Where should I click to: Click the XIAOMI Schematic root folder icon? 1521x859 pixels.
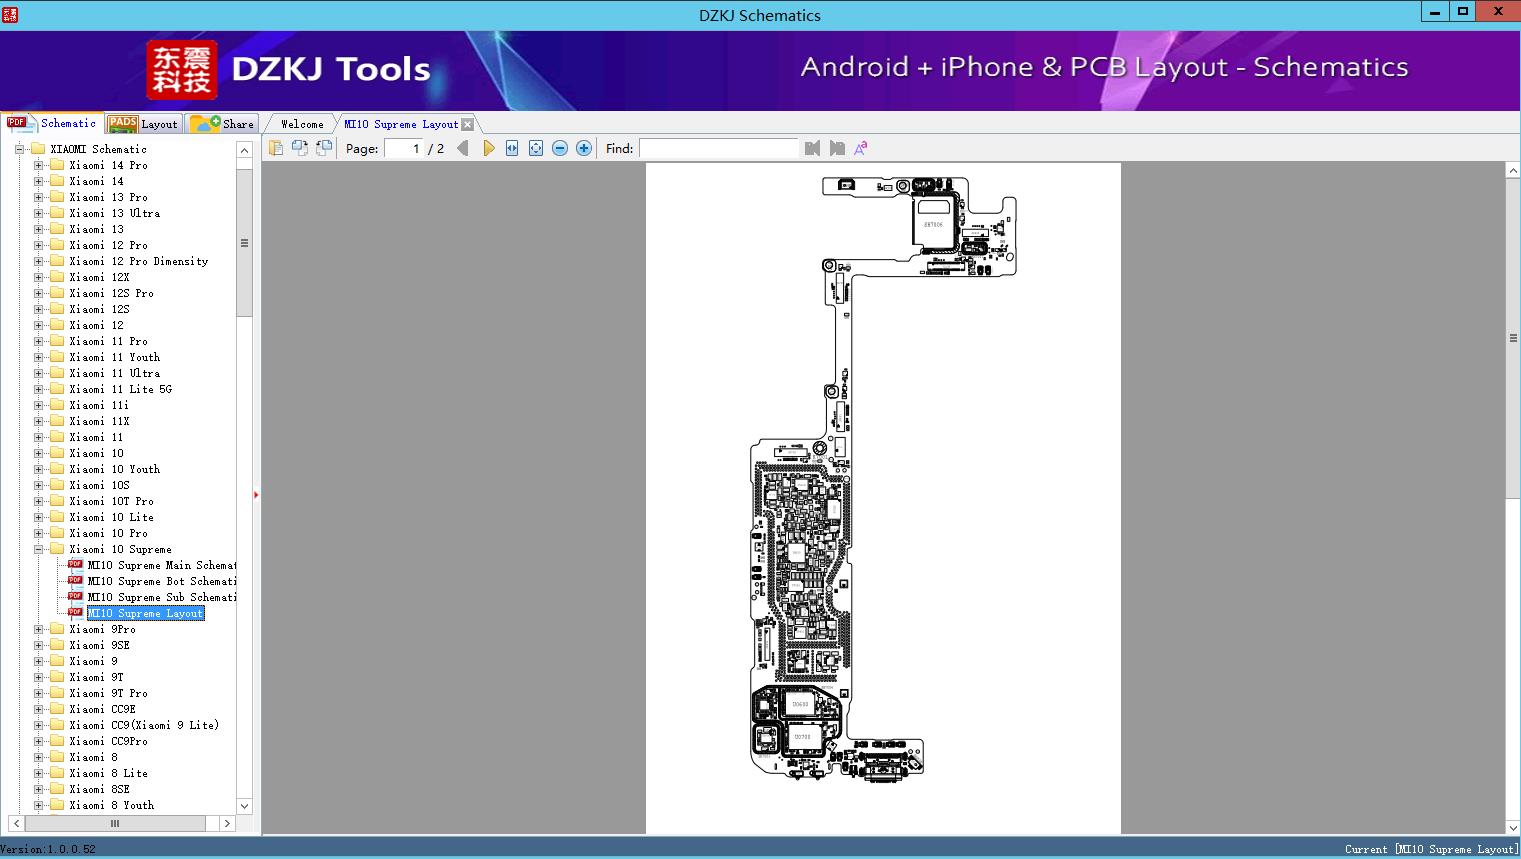[38, 149]
